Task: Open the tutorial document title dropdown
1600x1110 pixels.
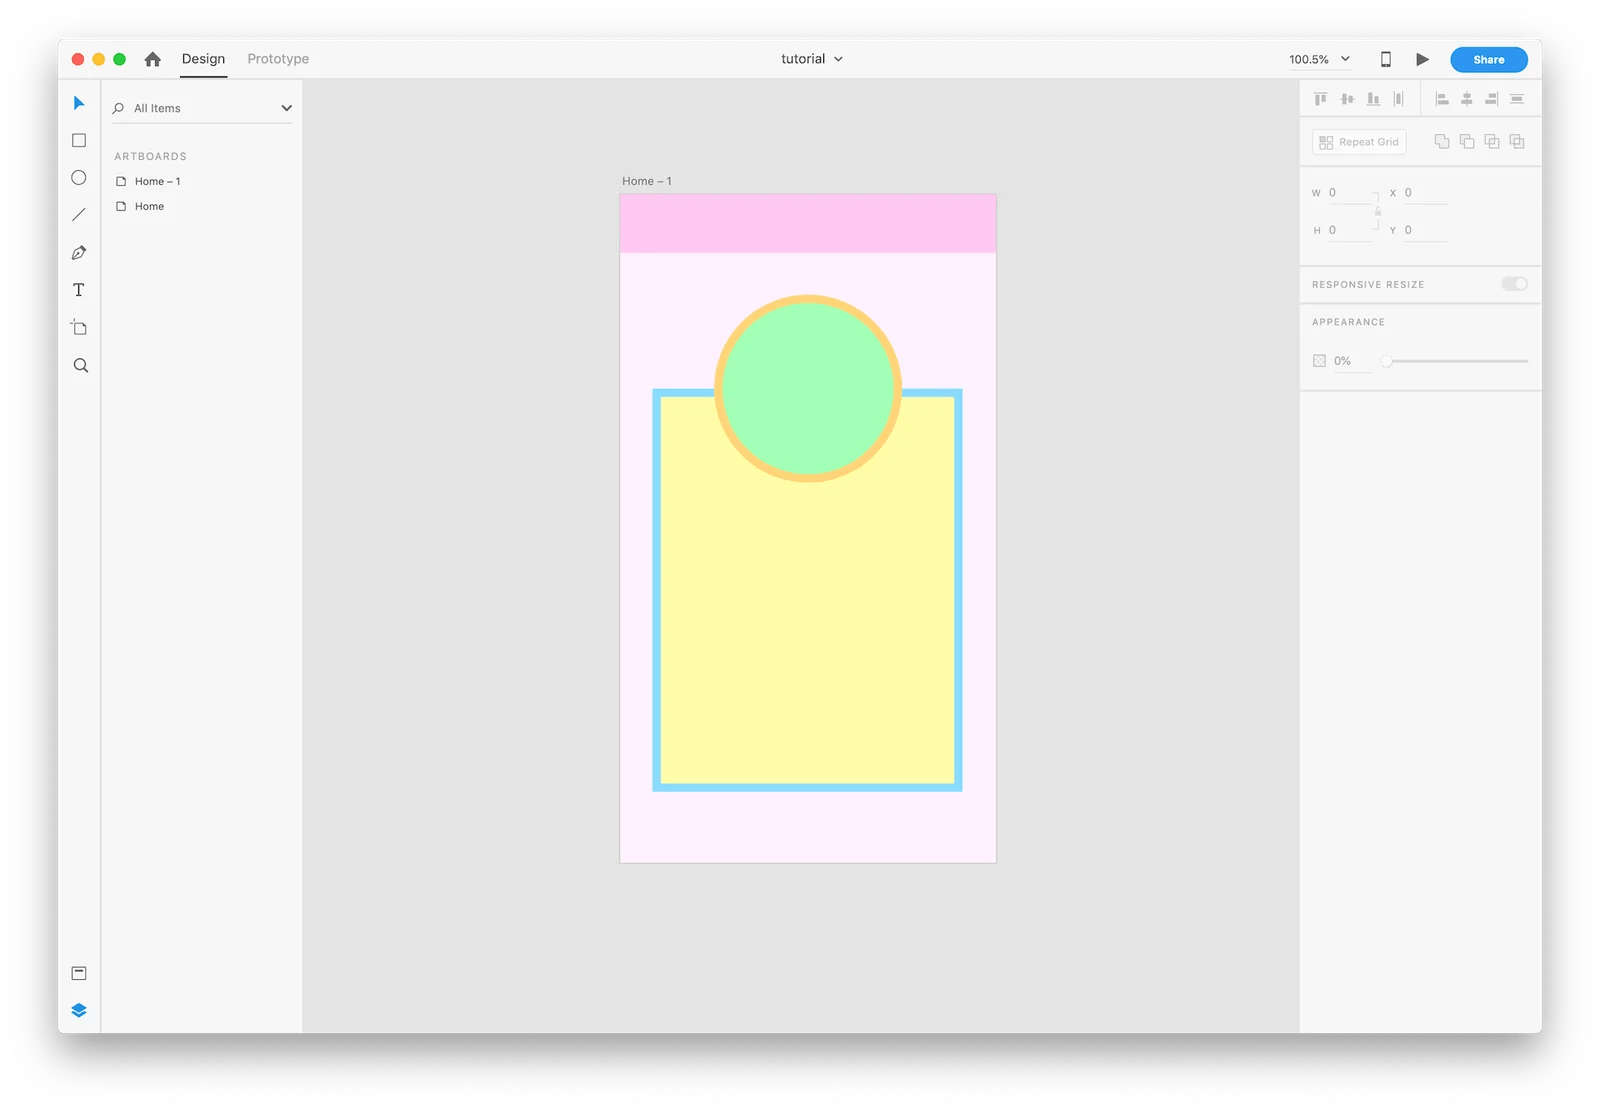Action: 812,59
